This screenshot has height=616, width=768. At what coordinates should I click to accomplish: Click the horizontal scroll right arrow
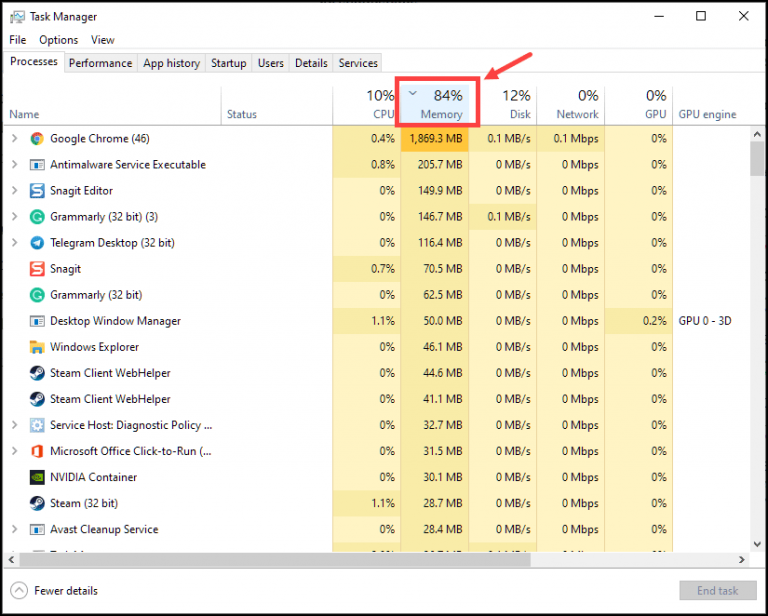click(742, 559)
